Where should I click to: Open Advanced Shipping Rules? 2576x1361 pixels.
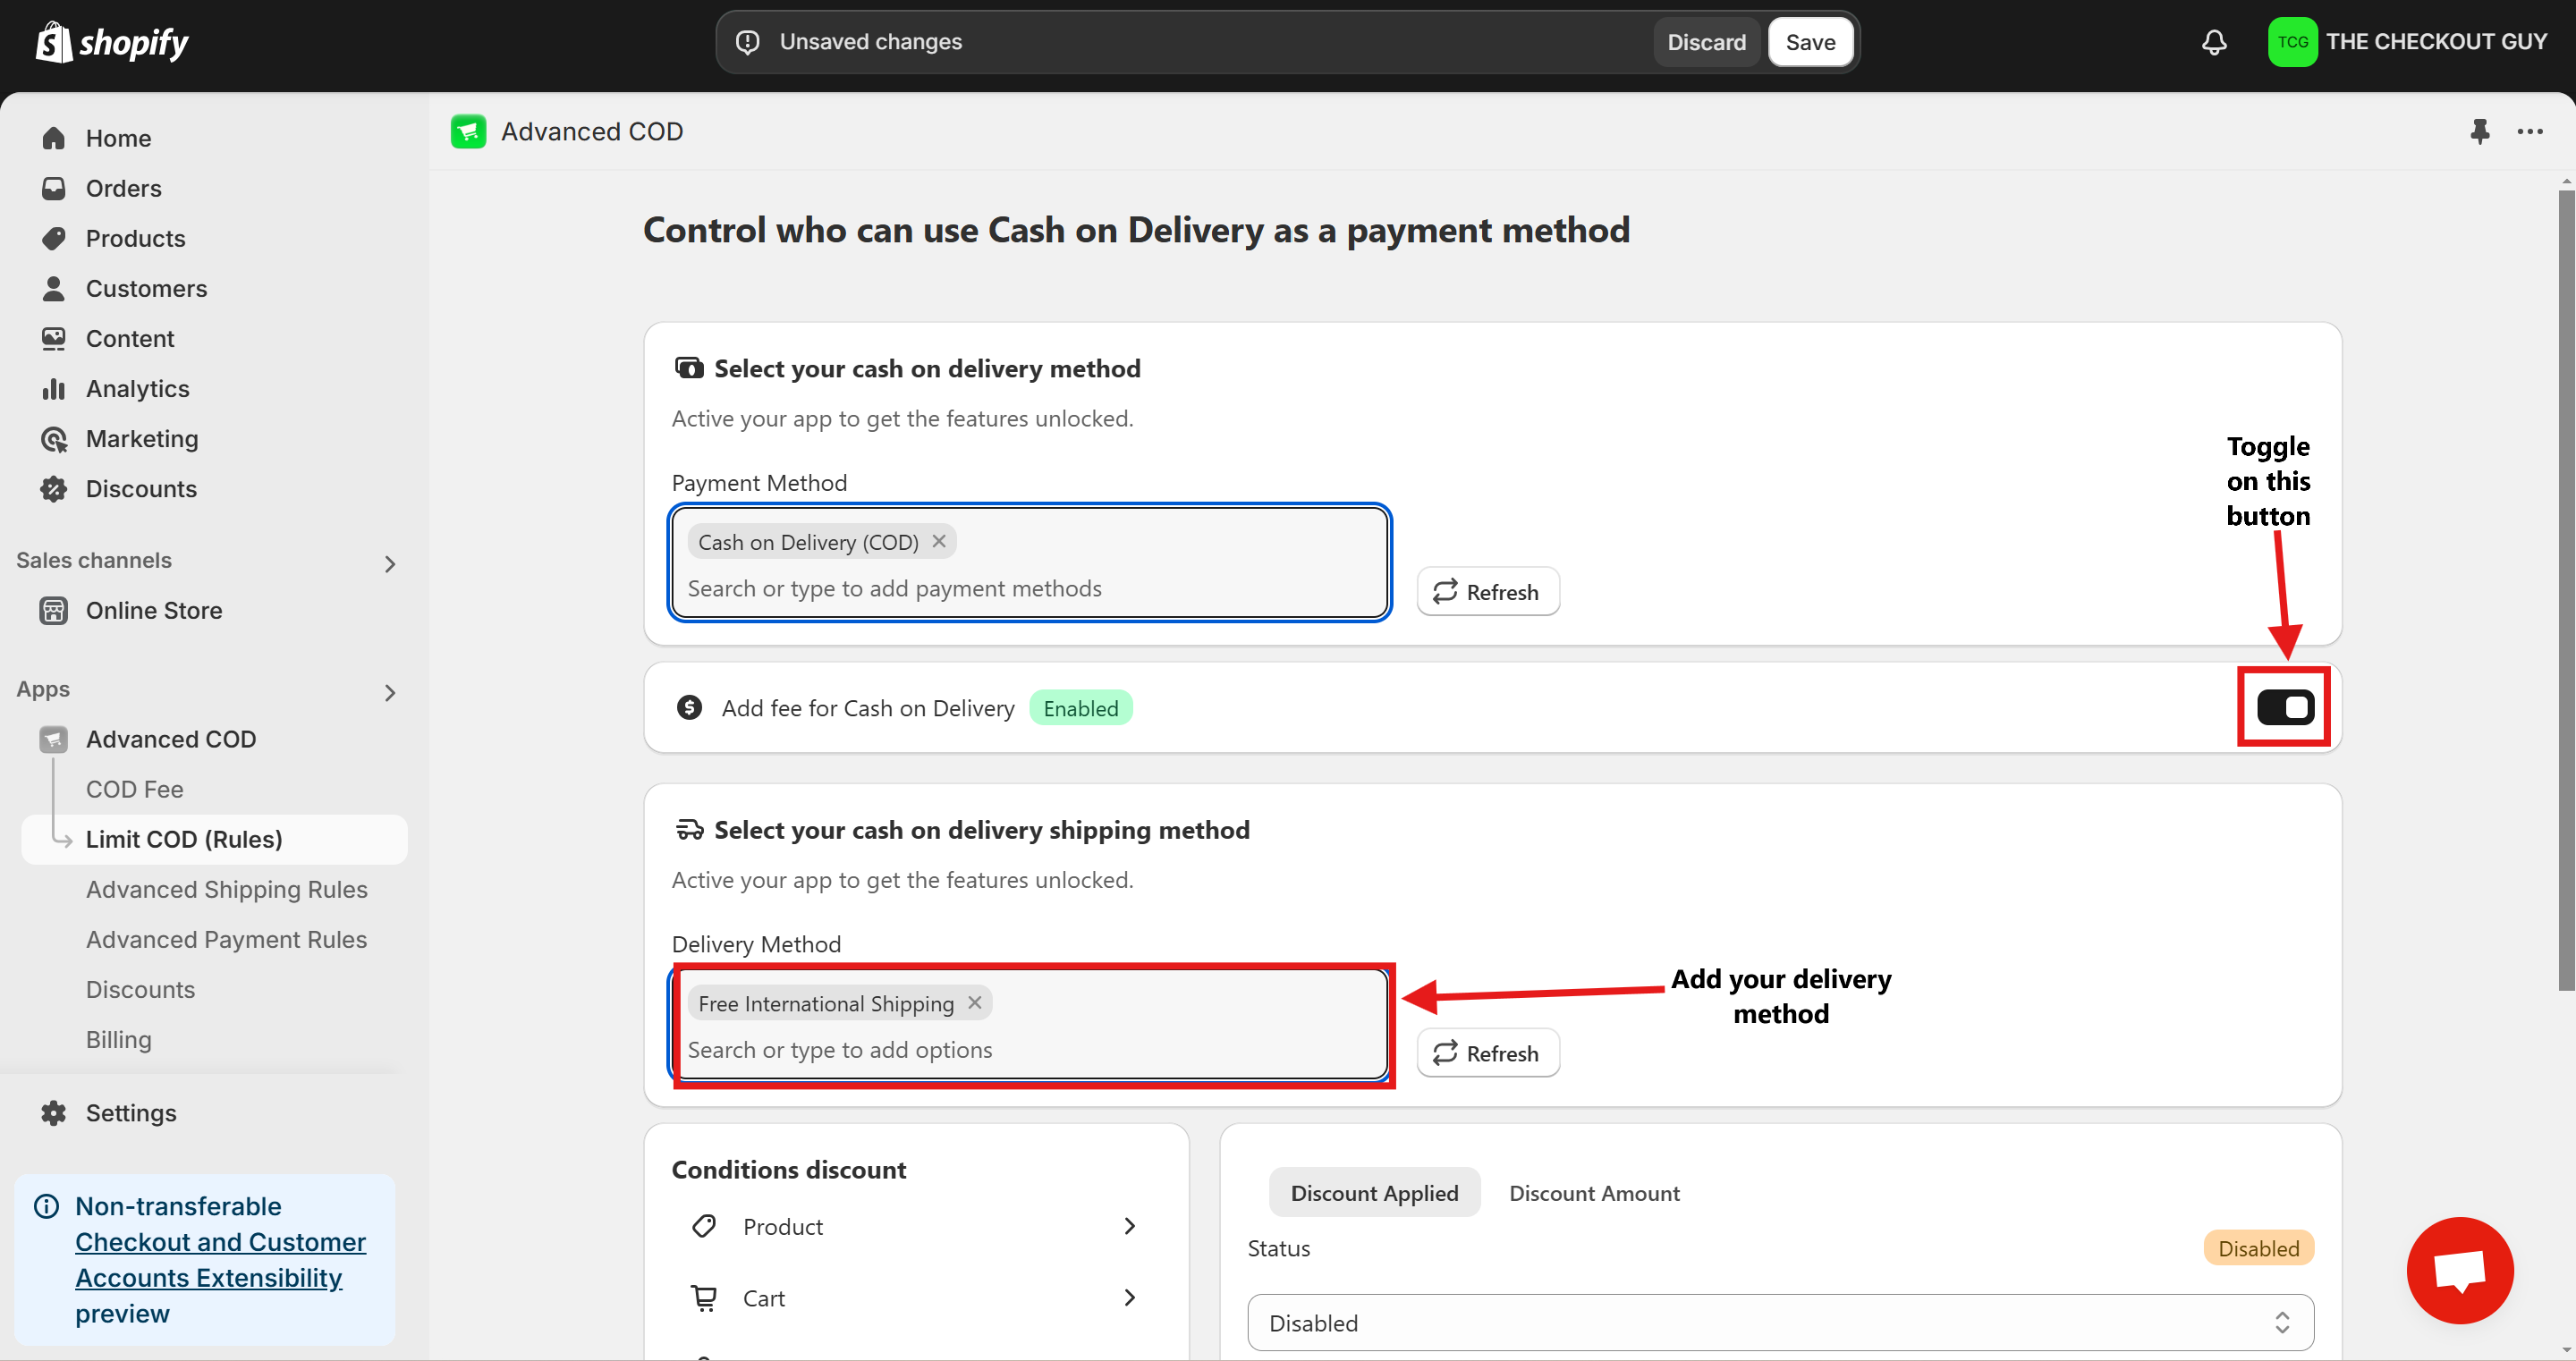(x=227, y=889)
